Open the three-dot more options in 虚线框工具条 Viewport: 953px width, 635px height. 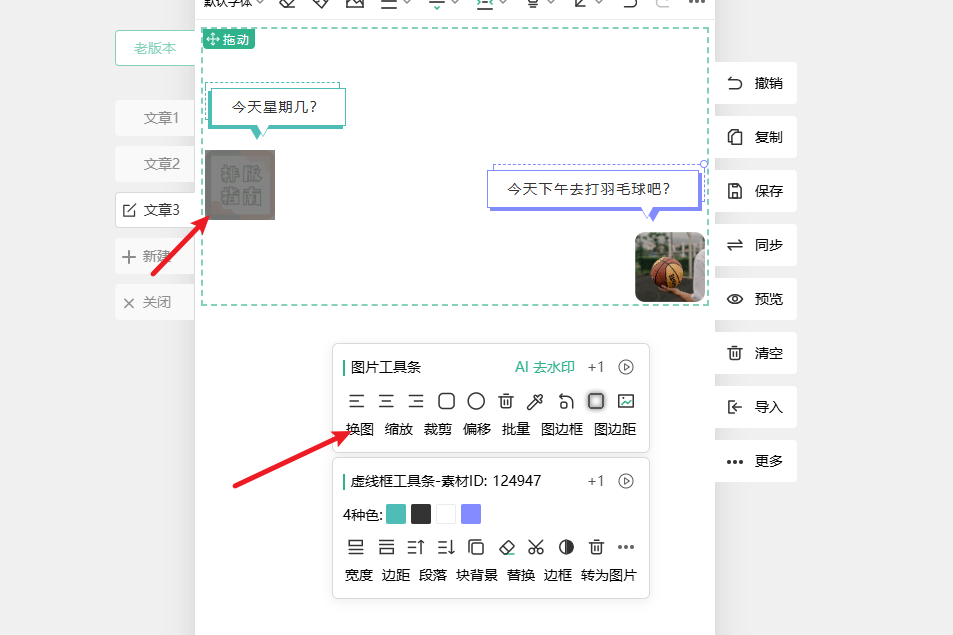tap(626, 547)
